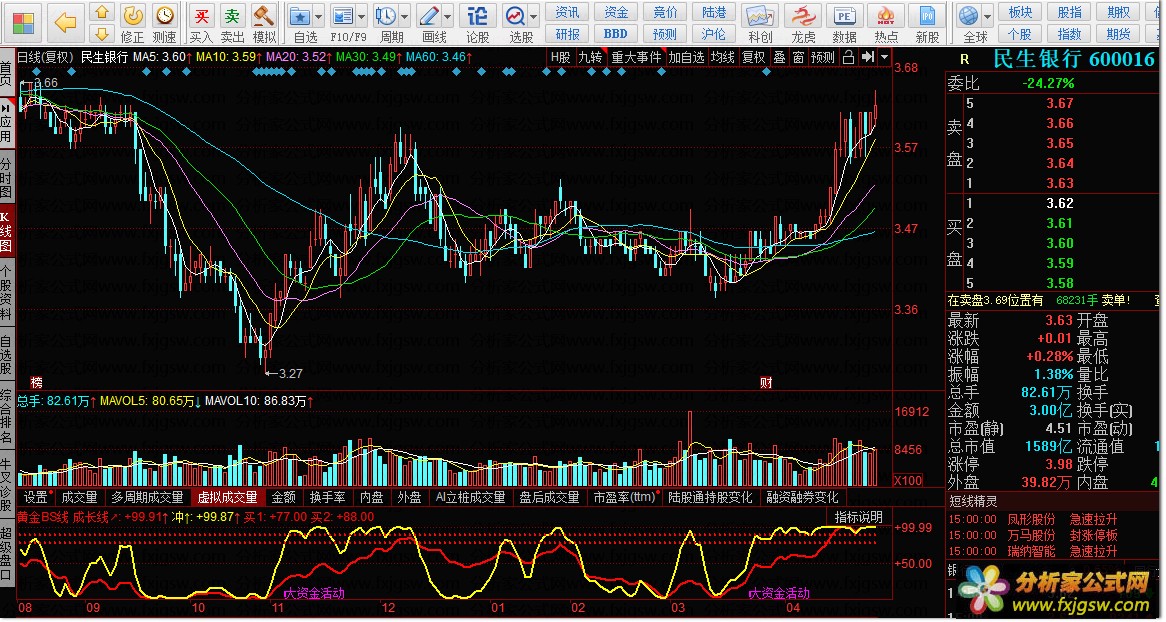The image size is (1166, 622).
Task: Expand the 全球 globe dropdown arrow
Action: click(x=988, y=16)
